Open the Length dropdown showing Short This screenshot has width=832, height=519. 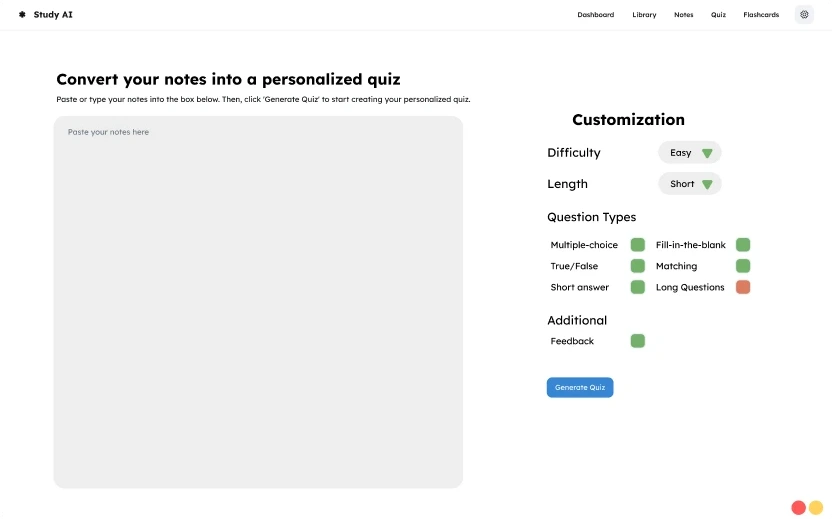tap(689, 184)
